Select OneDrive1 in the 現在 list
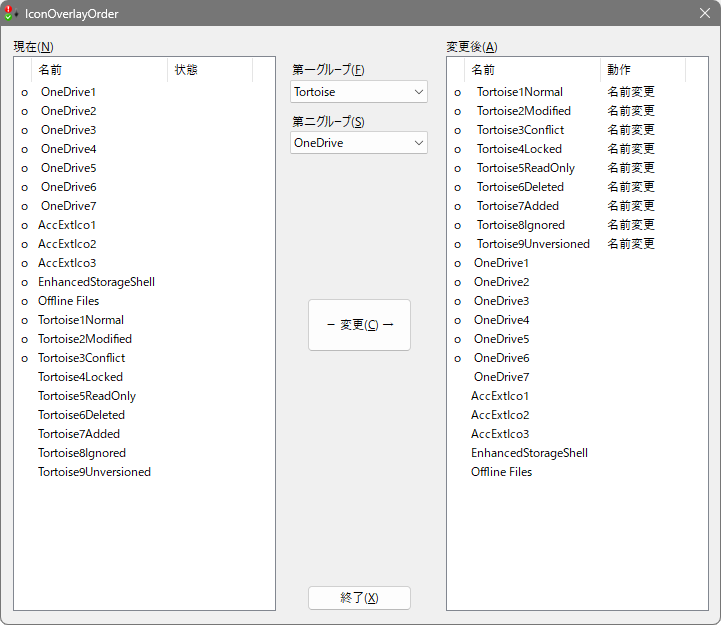Image resolution: width=721 pixels, height=625 pixels. point(68,92)
